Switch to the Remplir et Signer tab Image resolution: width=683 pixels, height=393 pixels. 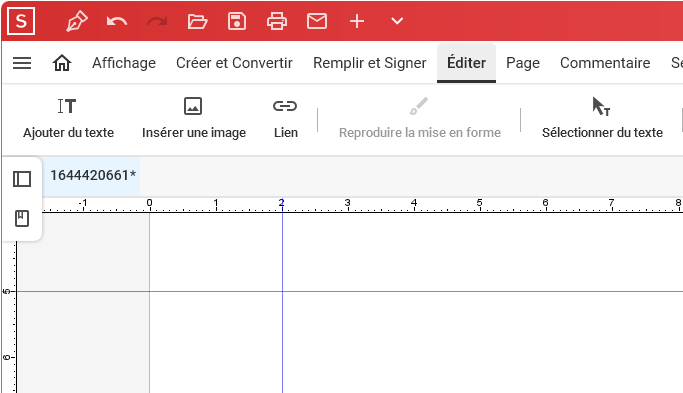(369, 63)
